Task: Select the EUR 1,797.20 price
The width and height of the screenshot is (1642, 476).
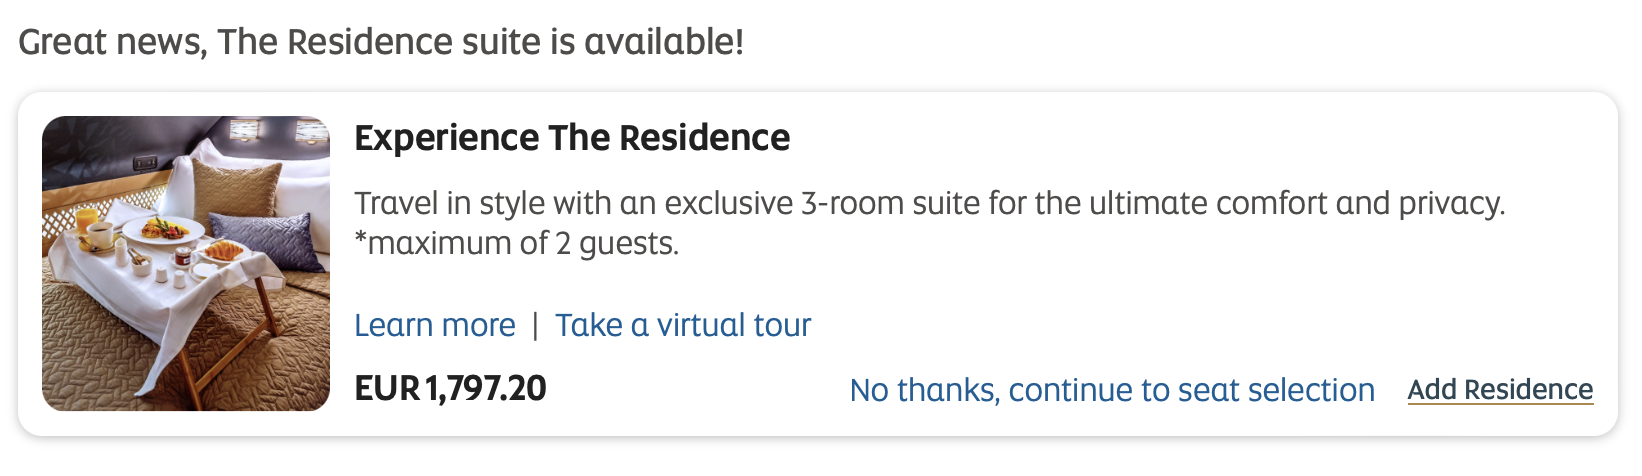Action: 451,388
